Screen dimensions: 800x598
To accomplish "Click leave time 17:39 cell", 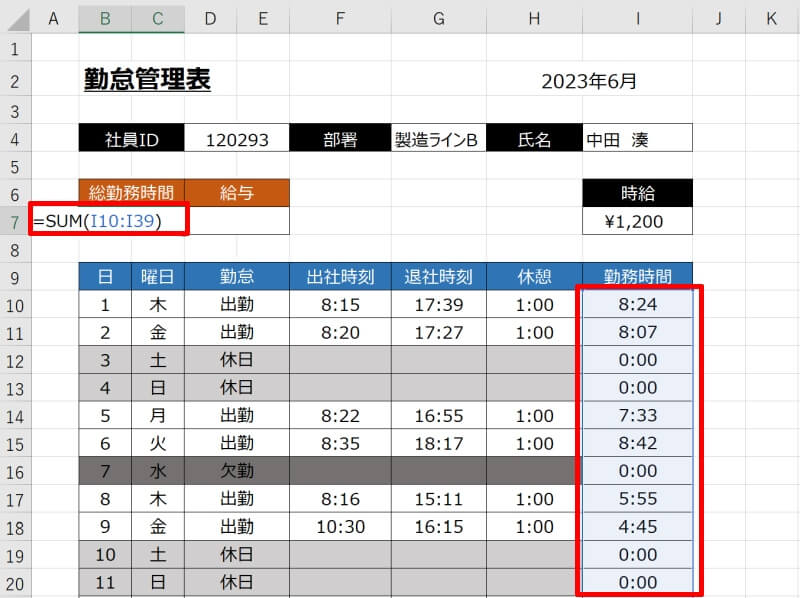I will (x=438, y=305).
